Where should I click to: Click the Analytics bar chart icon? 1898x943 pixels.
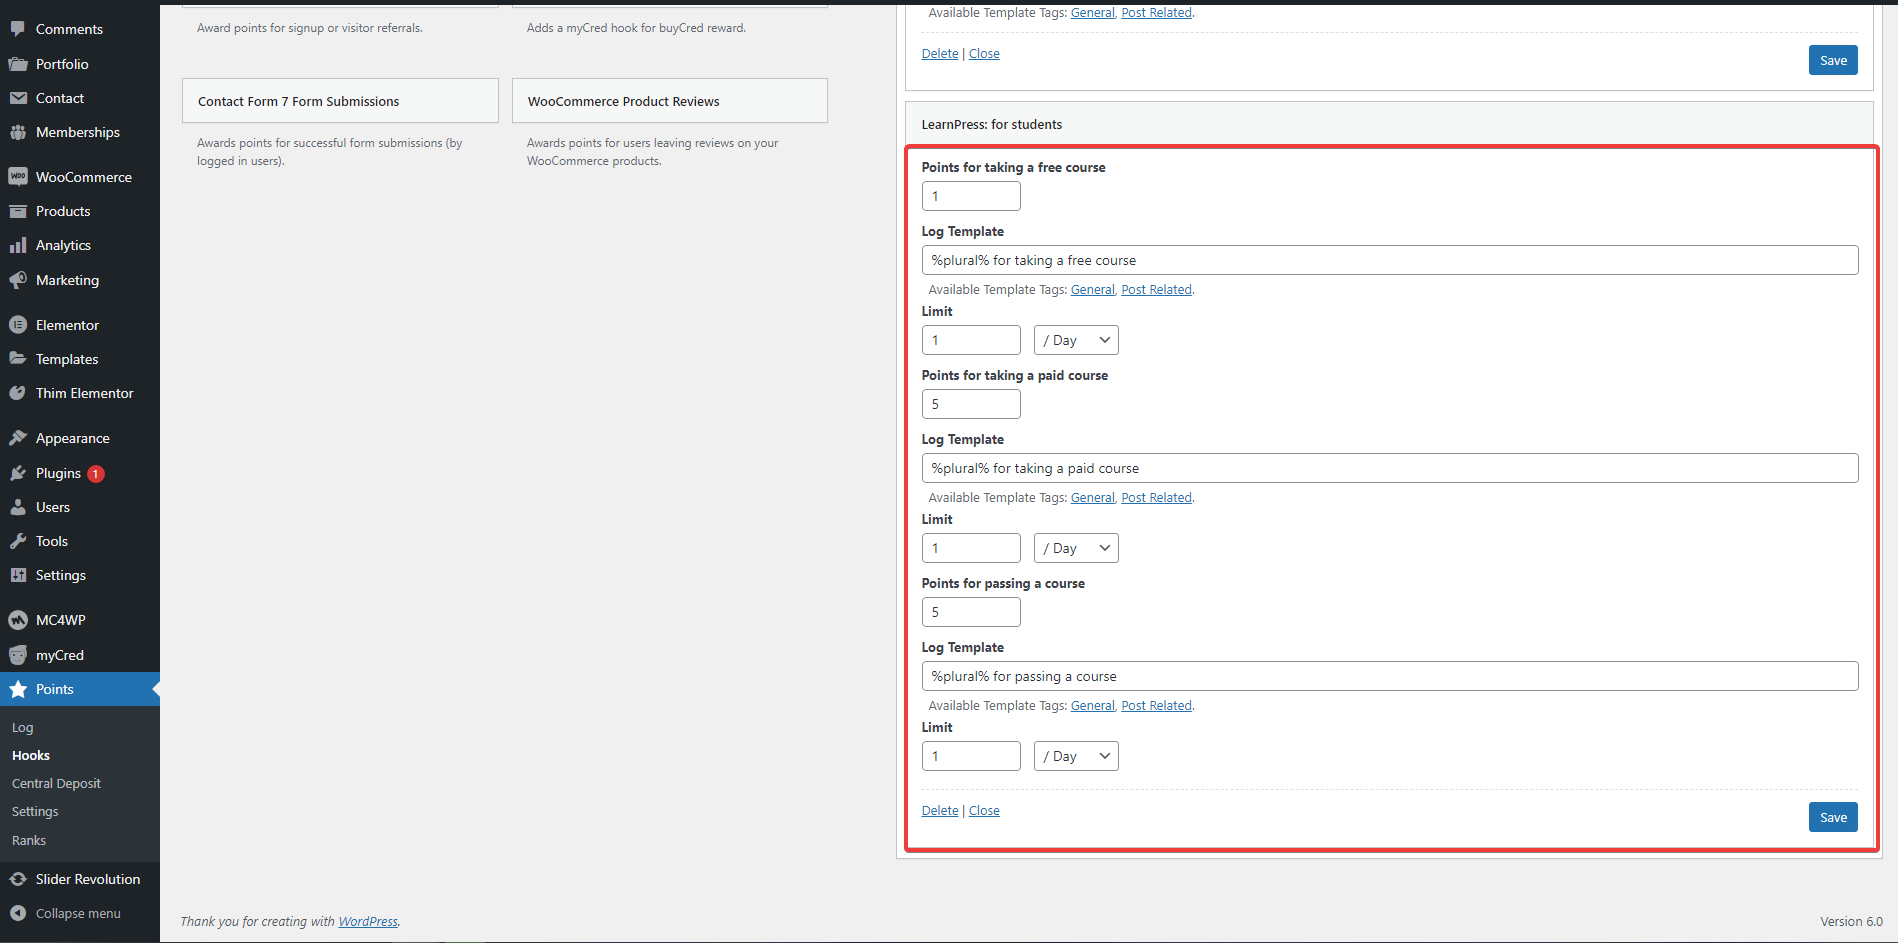(18, 245)
